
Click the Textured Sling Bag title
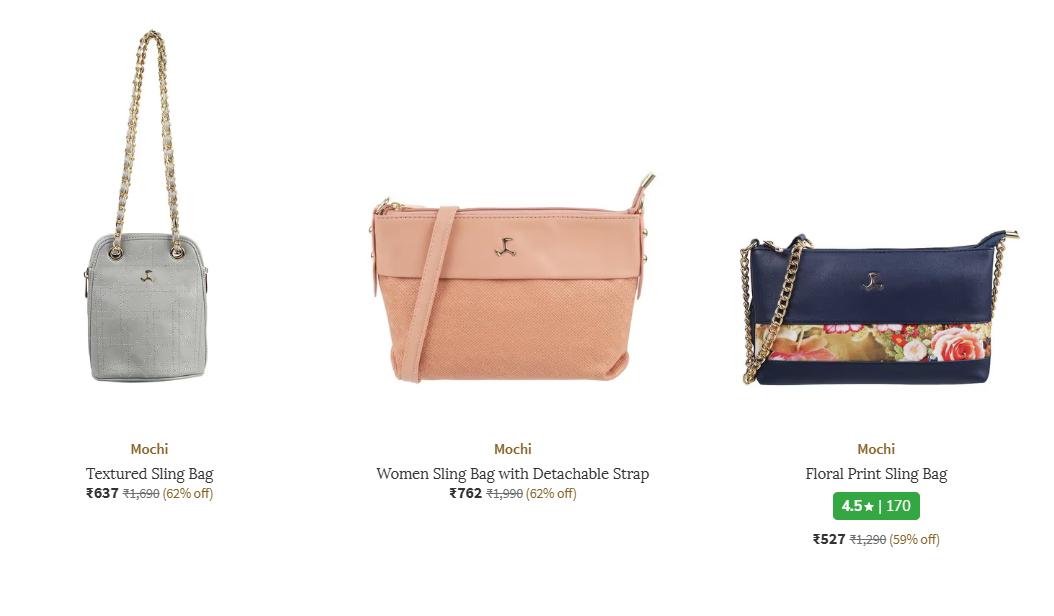(x=149, y=473)
